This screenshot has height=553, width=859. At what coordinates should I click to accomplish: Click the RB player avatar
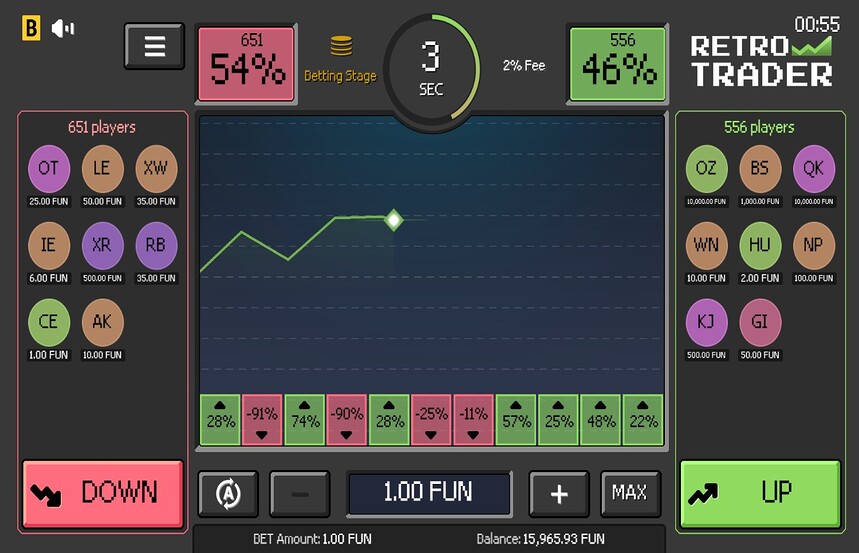click(x=156, y=245)
